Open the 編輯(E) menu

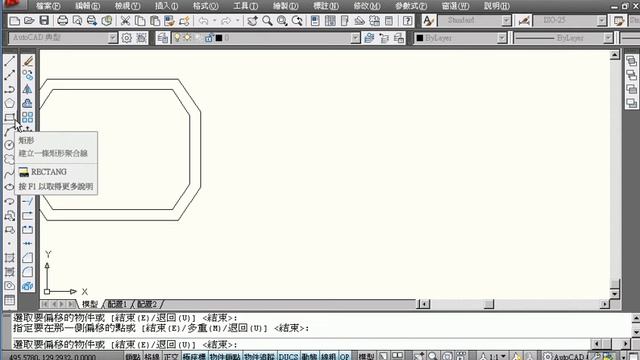[87, 6]
